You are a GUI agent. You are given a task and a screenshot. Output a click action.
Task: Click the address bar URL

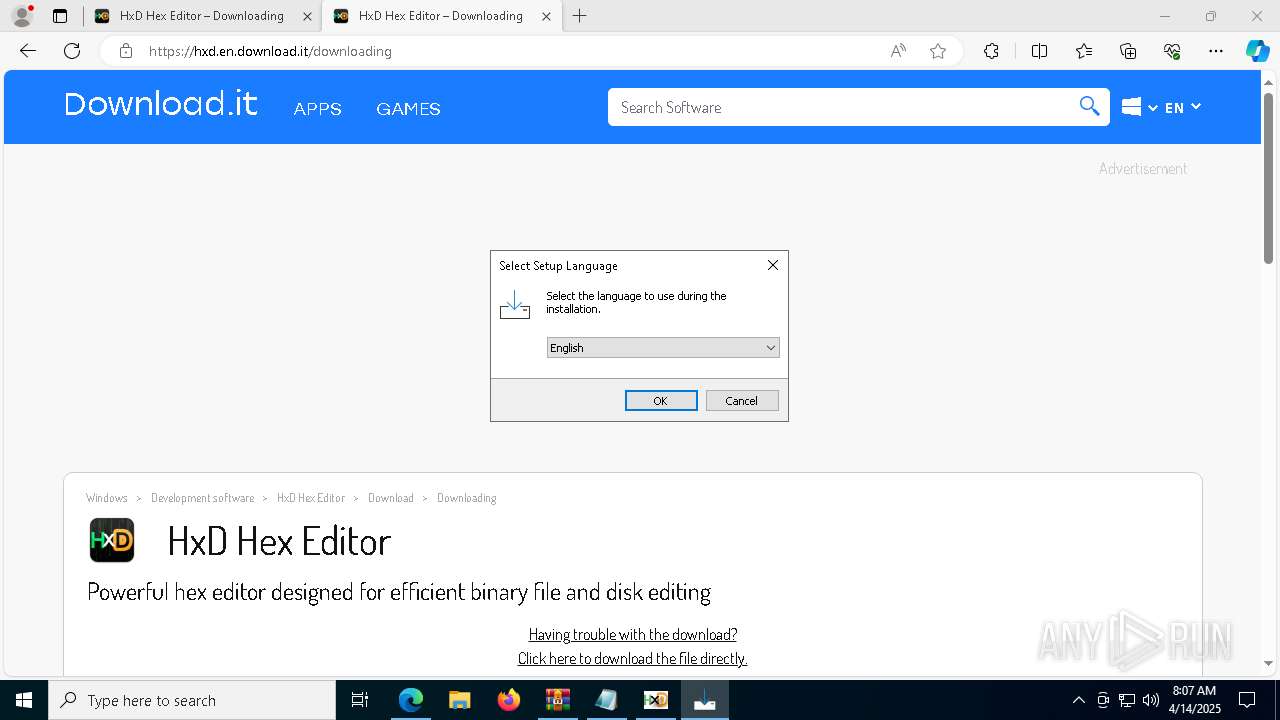(x=270, y=51)
